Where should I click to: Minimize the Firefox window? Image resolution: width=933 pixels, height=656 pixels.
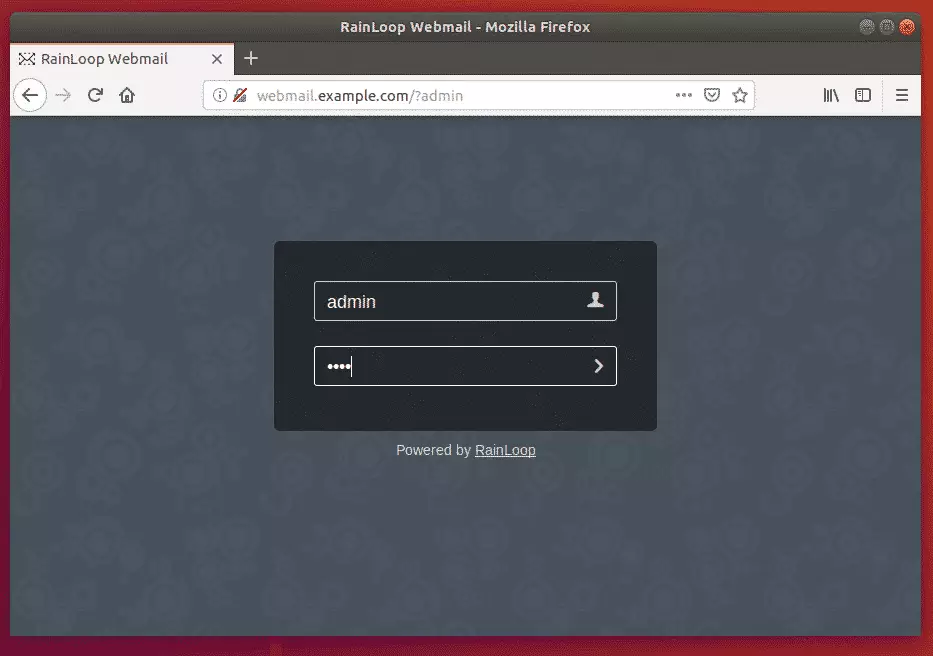click(x=867, y=27)
